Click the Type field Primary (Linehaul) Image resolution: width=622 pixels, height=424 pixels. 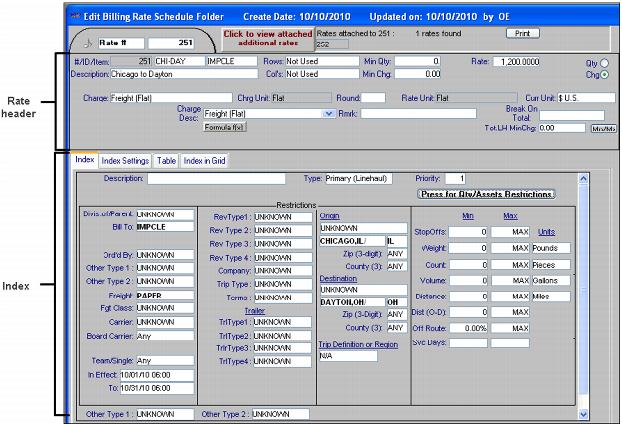click(x=359, y=178)
